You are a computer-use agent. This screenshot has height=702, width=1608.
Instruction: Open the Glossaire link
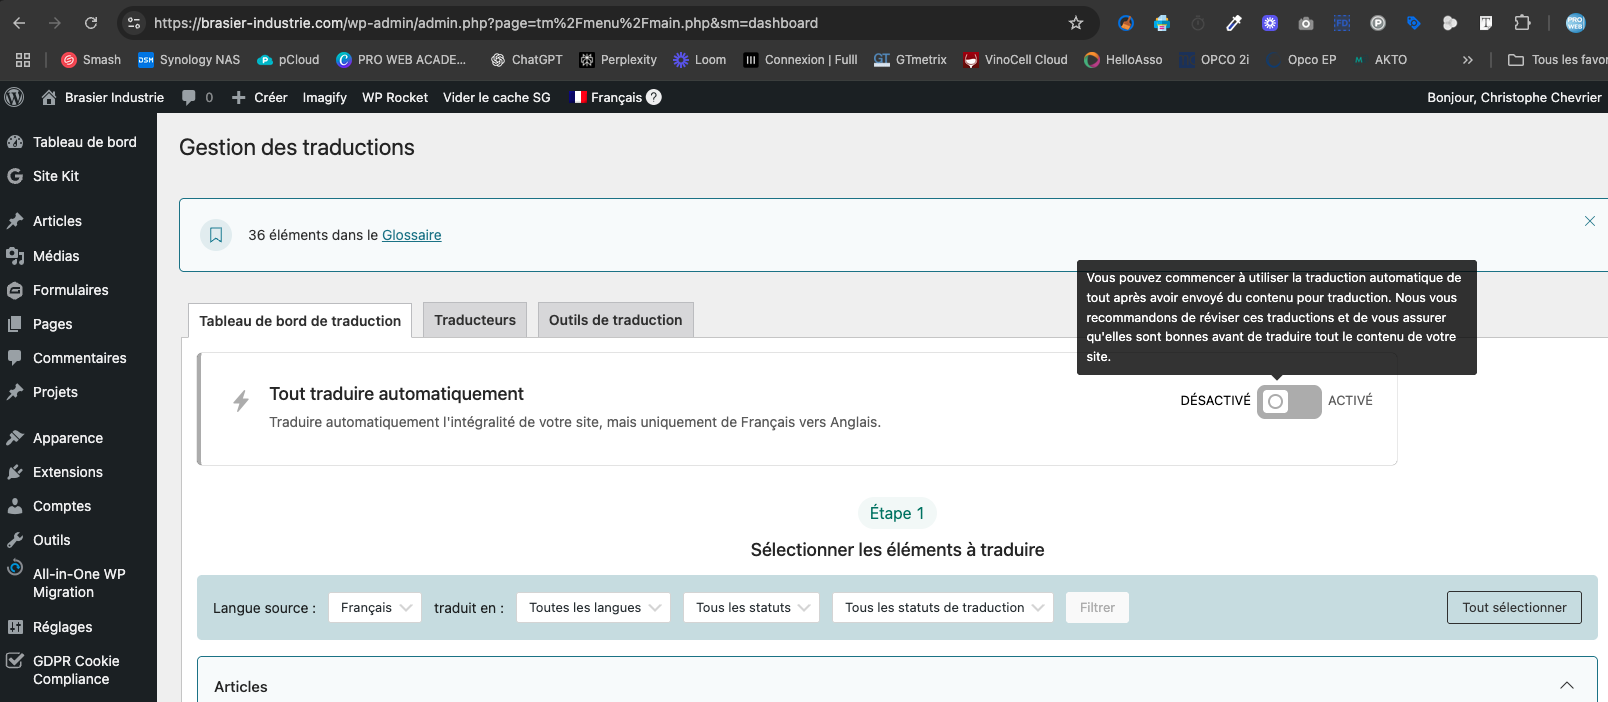411,235
